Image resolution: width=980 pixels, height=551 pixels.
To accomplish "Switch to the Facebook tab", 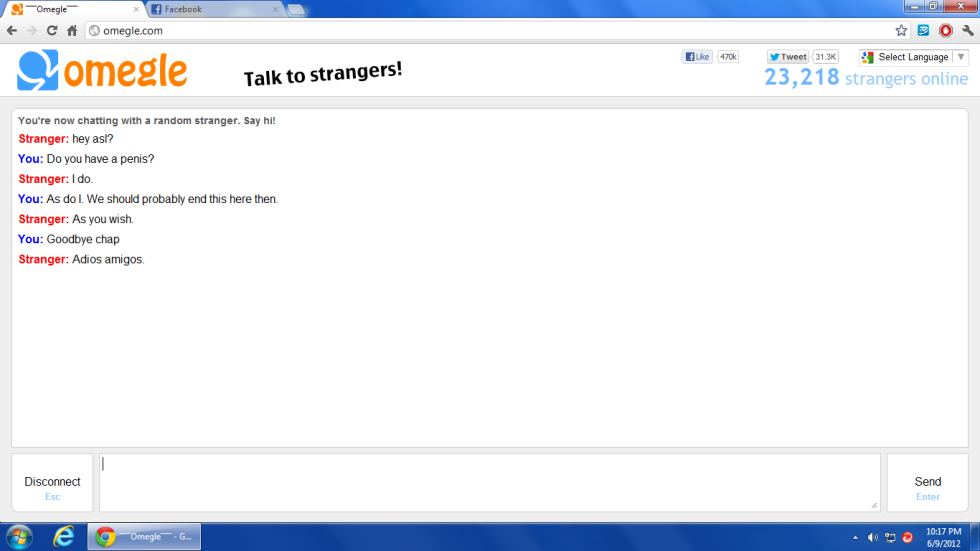I will 210,10.
